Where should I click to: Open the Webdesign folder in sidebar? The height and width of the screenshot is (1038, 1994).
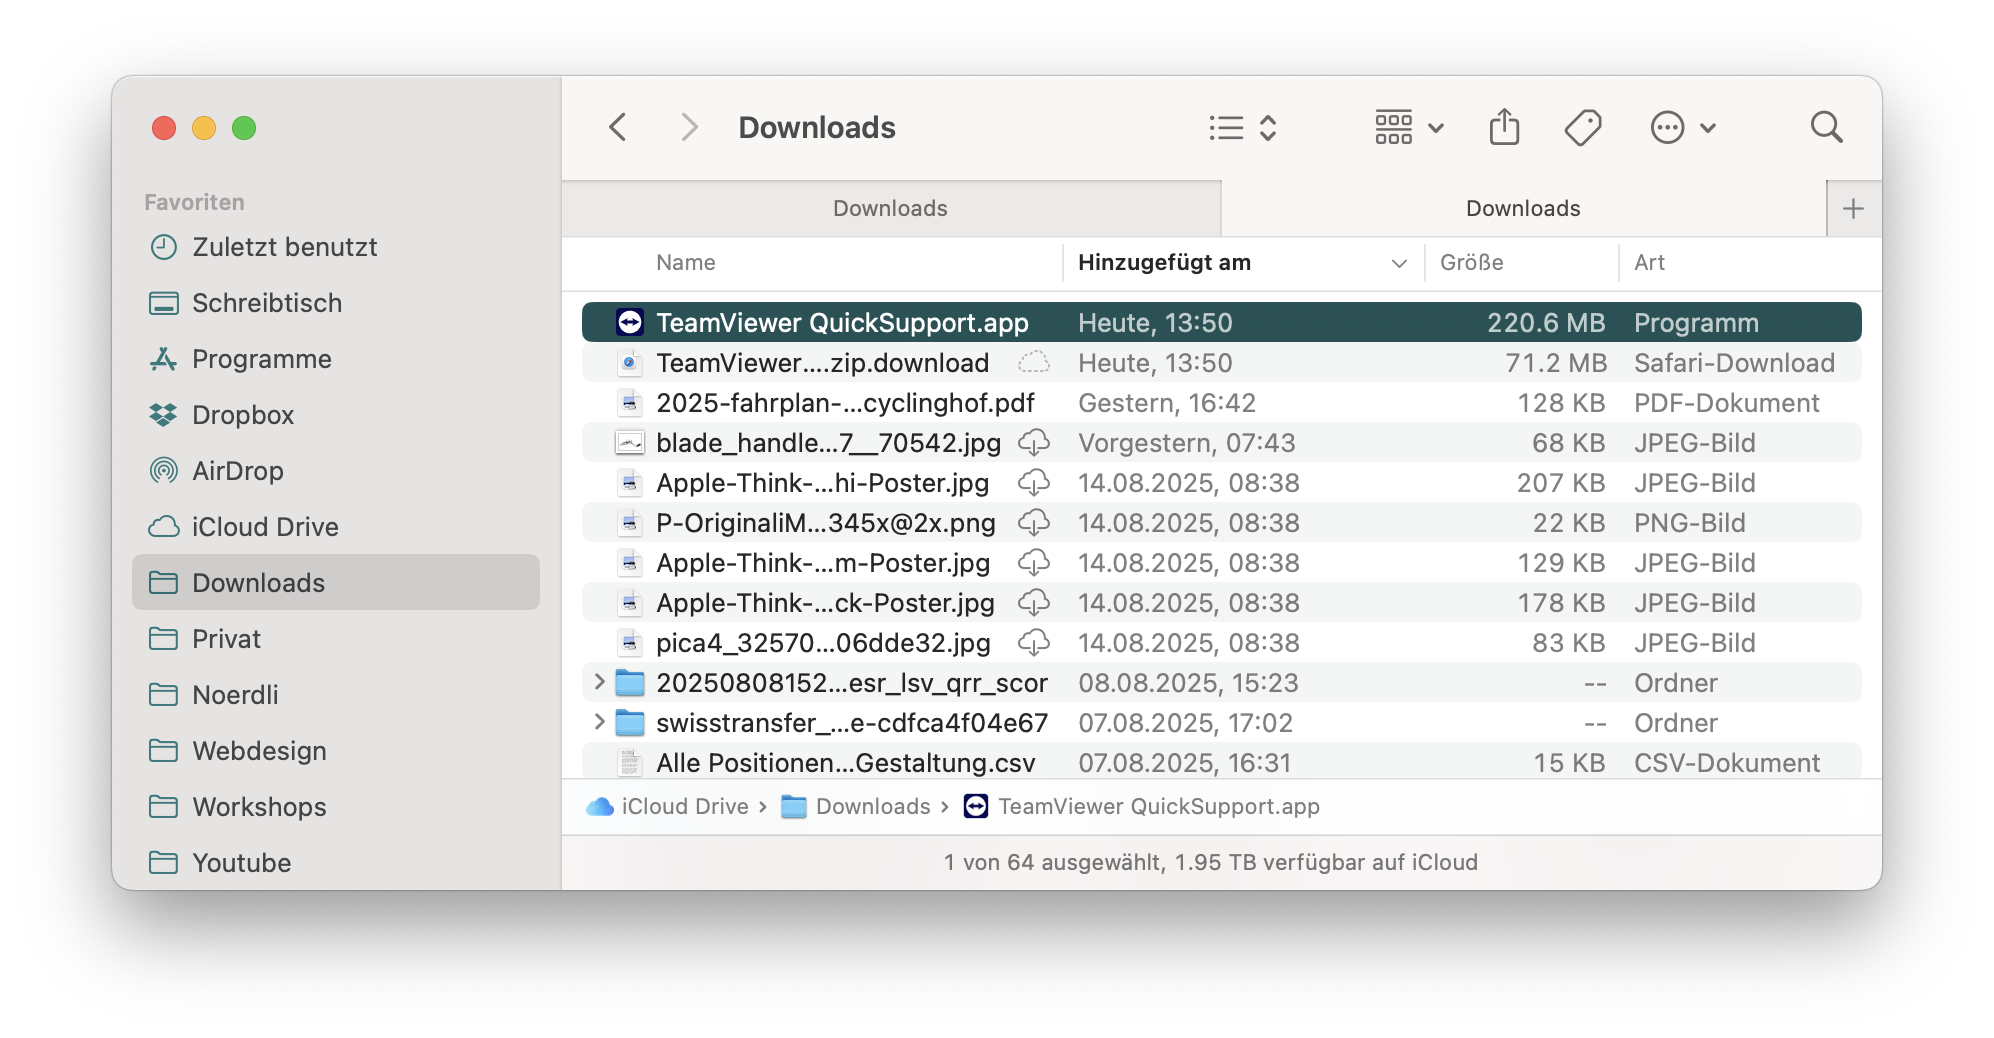pyautogui.click(x=336, y=751)
